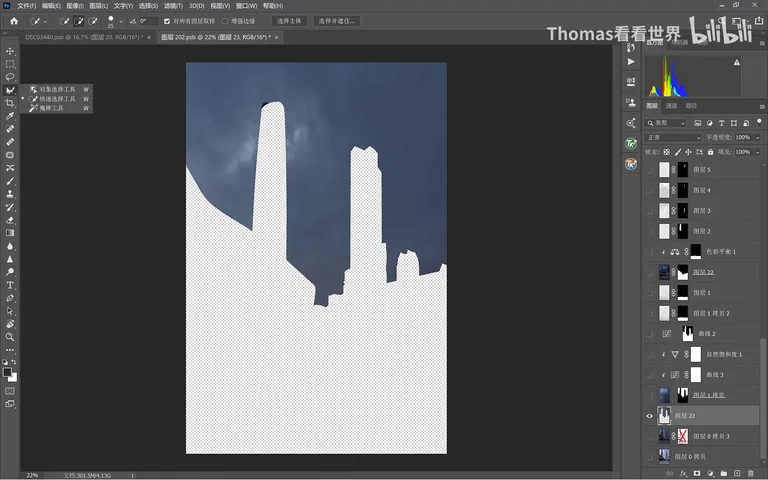Screen dimensions: 768x480
Task: Switch to DSC03440.psb document tab
Action: tap(84, 37)
